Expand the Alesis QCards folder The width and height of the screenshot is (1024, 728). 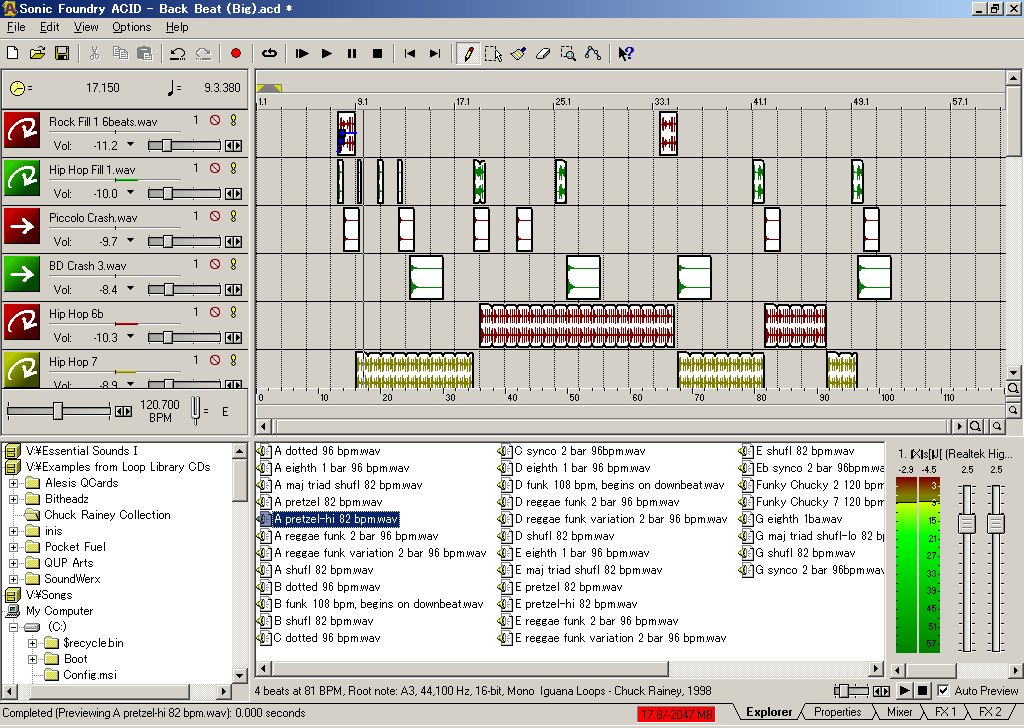click(13, 483)
